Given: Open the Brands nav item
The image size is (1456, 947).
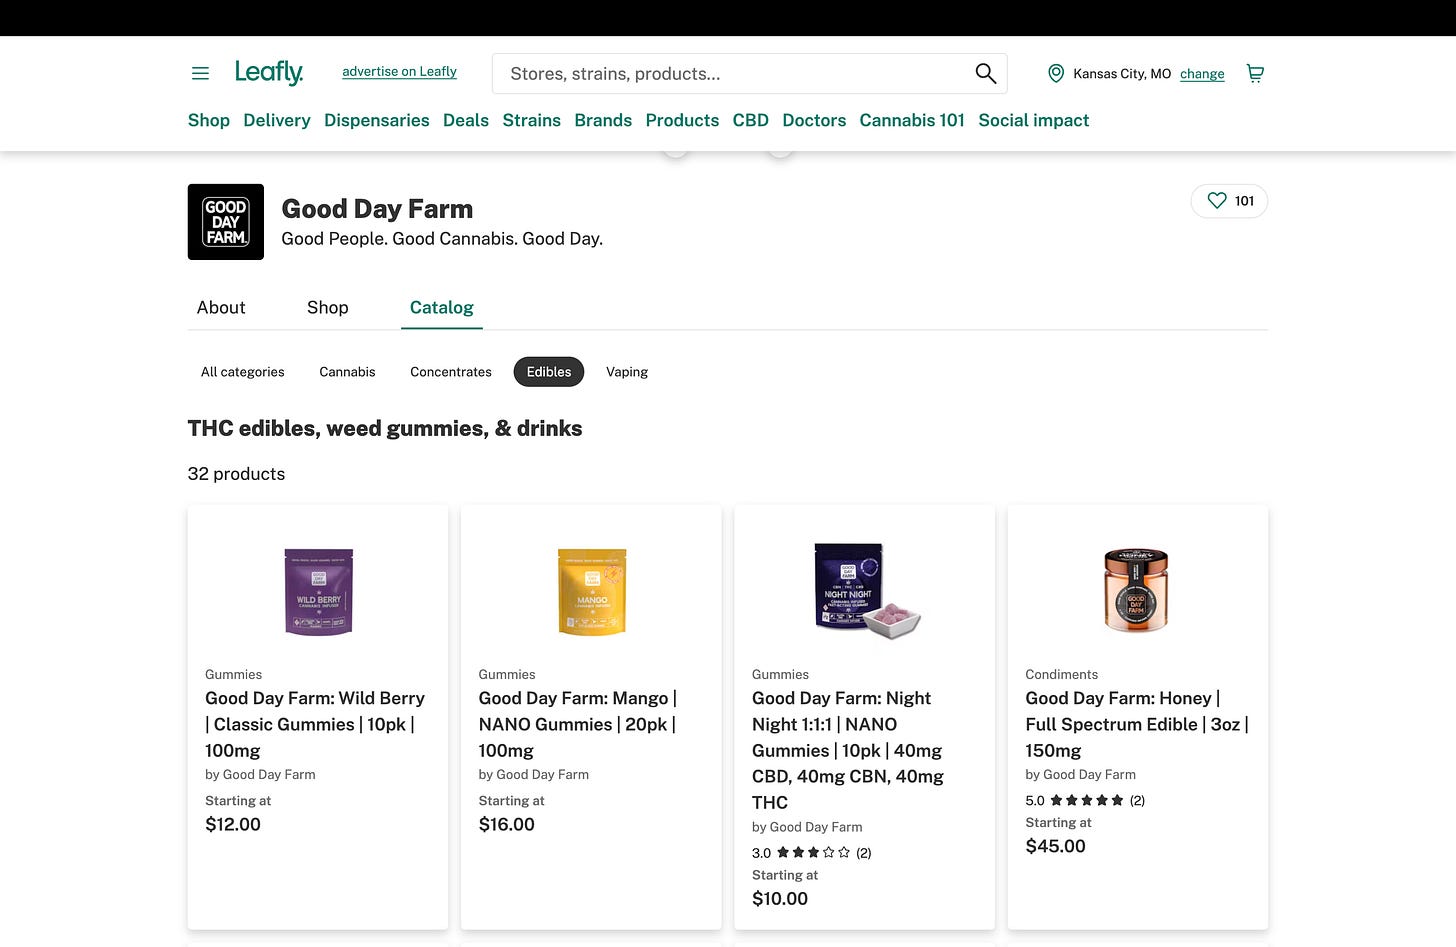Looking at the screenshot, I should coord(603,120).
